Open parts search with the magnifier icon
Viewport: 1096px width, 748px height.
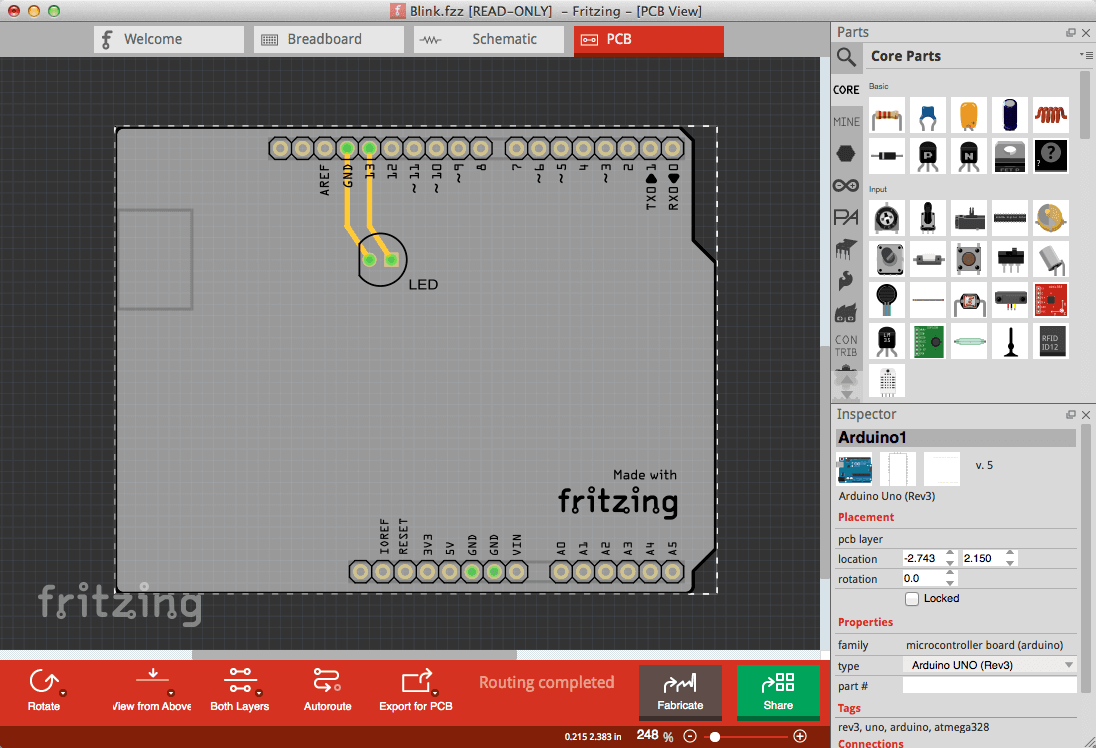[x=846, y=57]
